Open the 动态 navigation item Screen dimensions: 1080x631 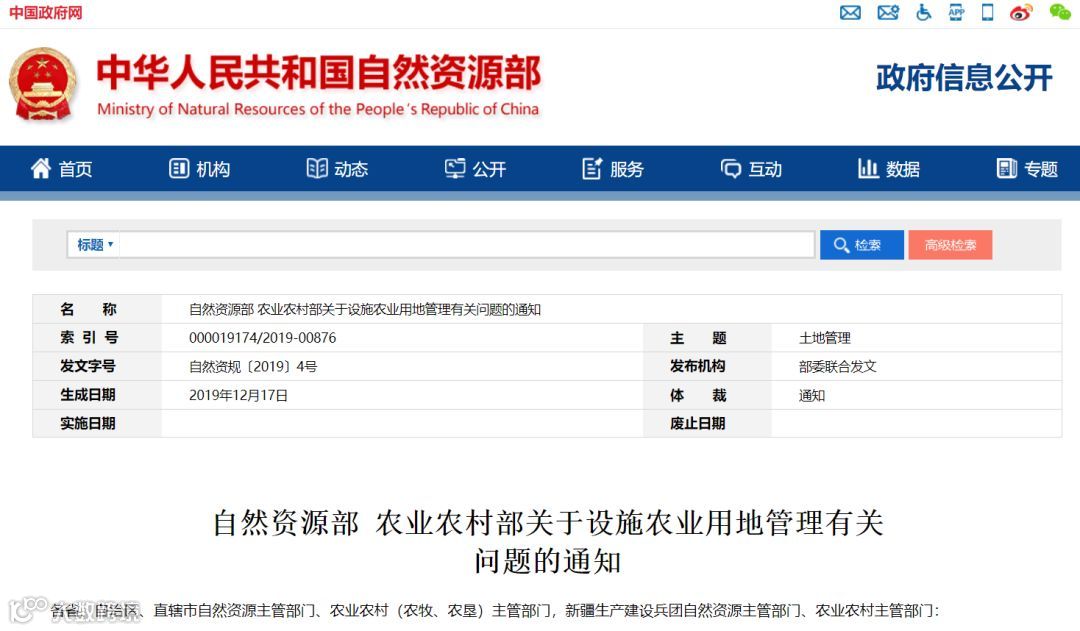click(351, 169)
